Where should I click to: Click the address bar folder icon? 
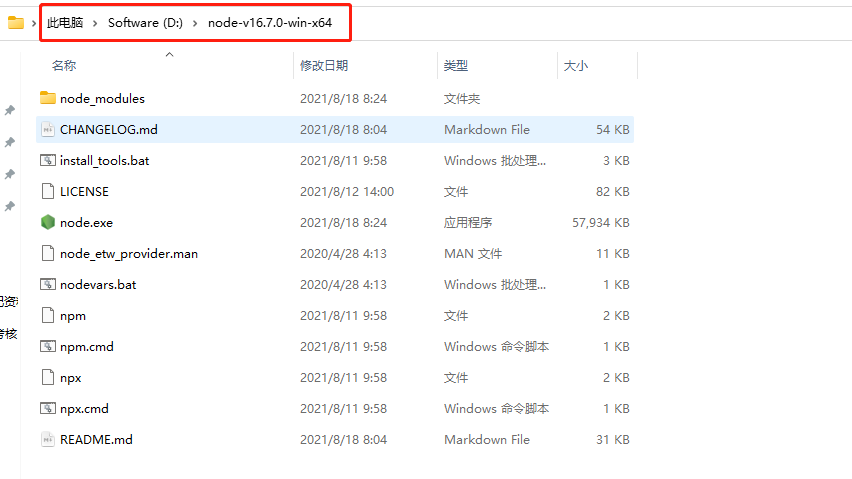tap(16, 23)
